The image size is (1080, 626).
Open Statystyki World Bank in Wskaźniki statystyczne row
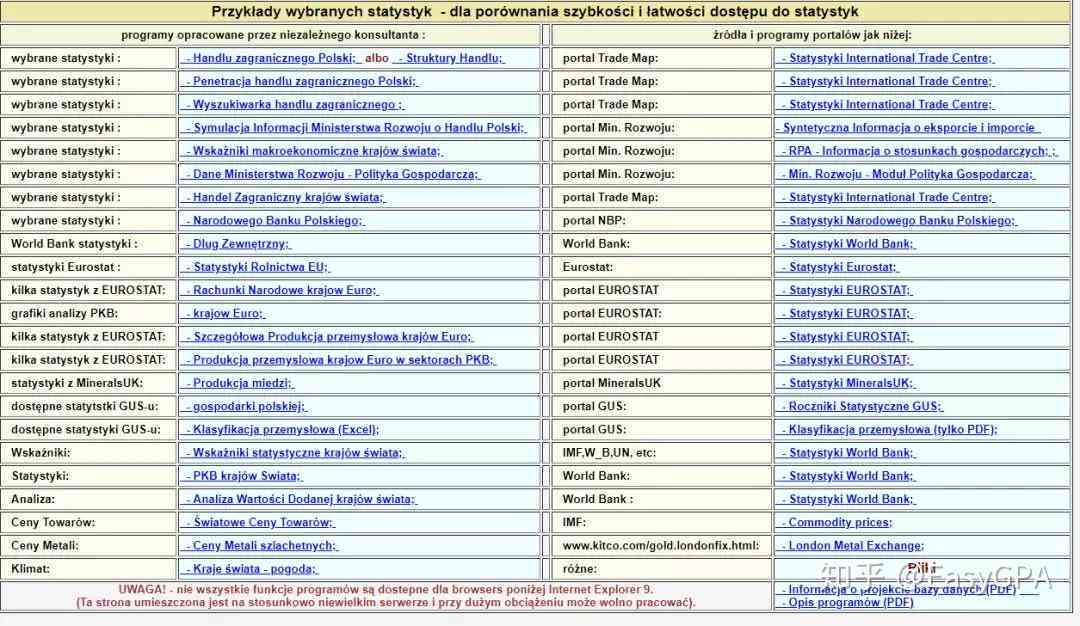[846, 453]
